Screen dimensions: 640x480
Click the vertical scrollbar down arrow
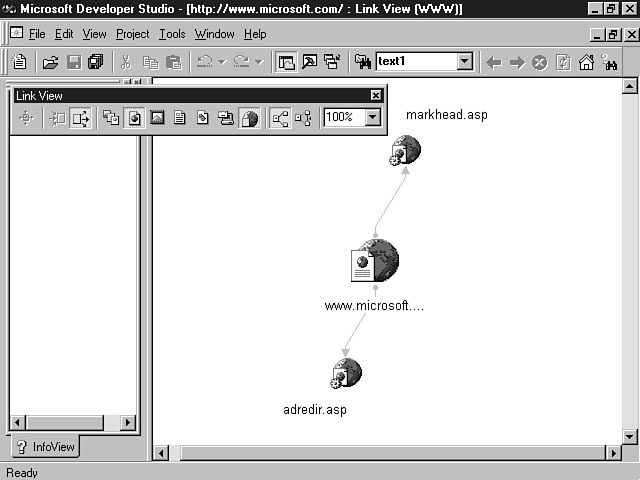coord(629,436)
